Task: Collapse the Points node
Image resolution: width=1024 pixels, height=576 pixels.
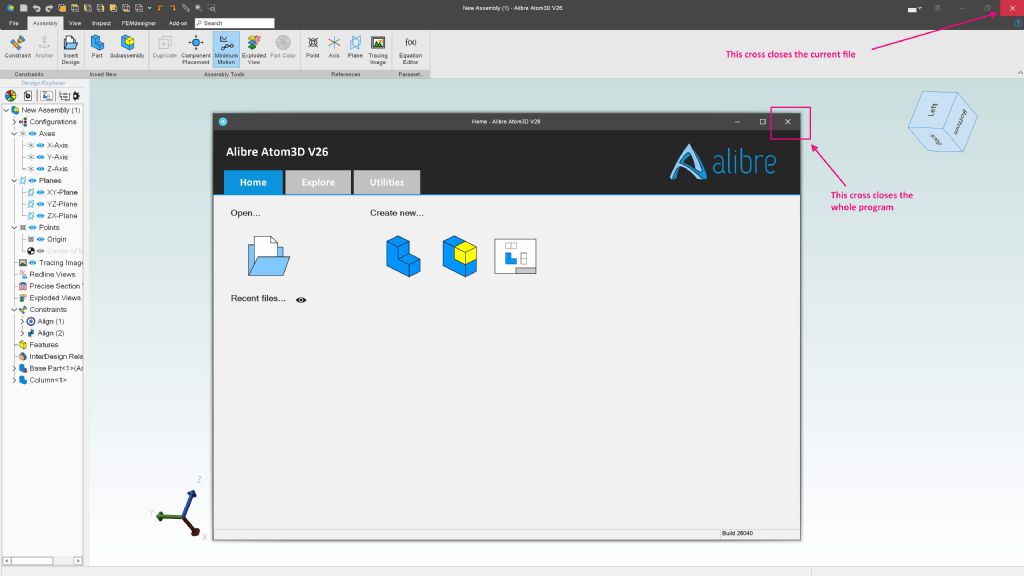Action: [14, 227]
